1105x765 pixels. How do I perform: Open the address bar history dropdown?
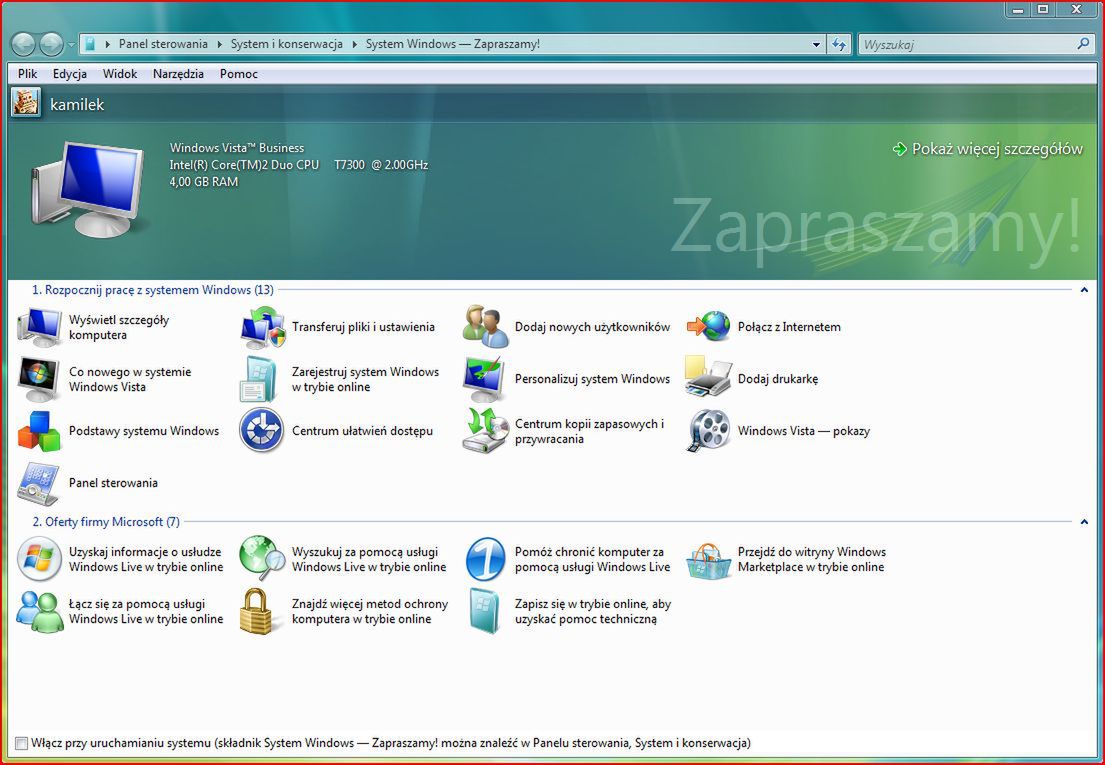point(816,44)
